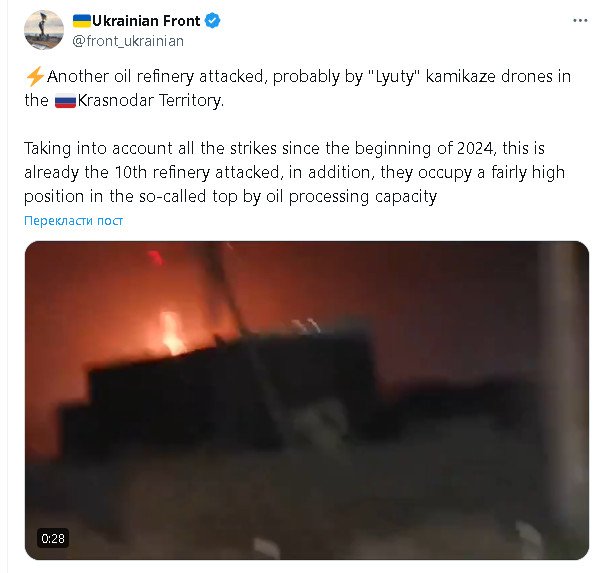The image size is (605, 573).
Task: Click the Russian flag emoji in post
Action: click(x=65, y=101)
